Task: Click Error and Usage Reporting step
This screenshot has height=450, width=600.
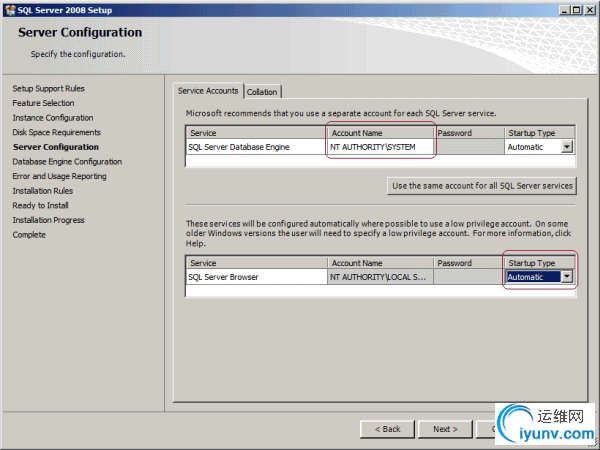Action: (x=59, y=176)
